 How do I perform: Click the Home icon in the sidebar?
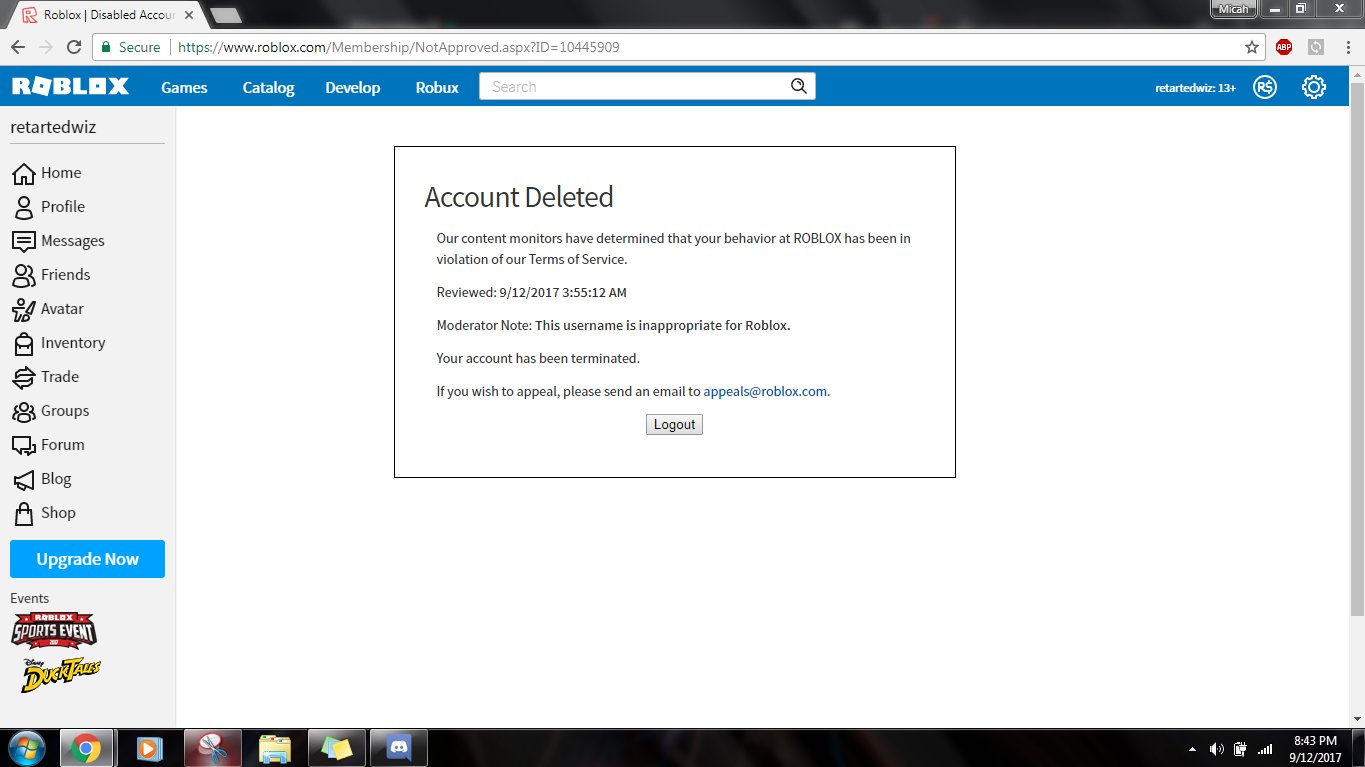point(24,173)
